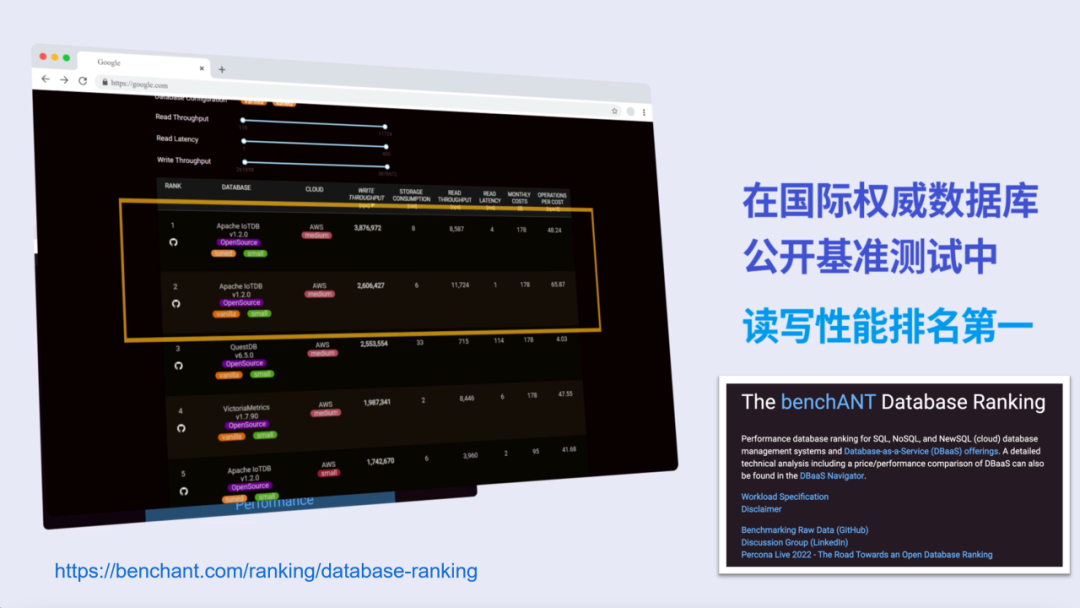Select QuestDB v6.5.0 database name
The width and height of the screenshot is (1080, 608).
click(244, 351)
